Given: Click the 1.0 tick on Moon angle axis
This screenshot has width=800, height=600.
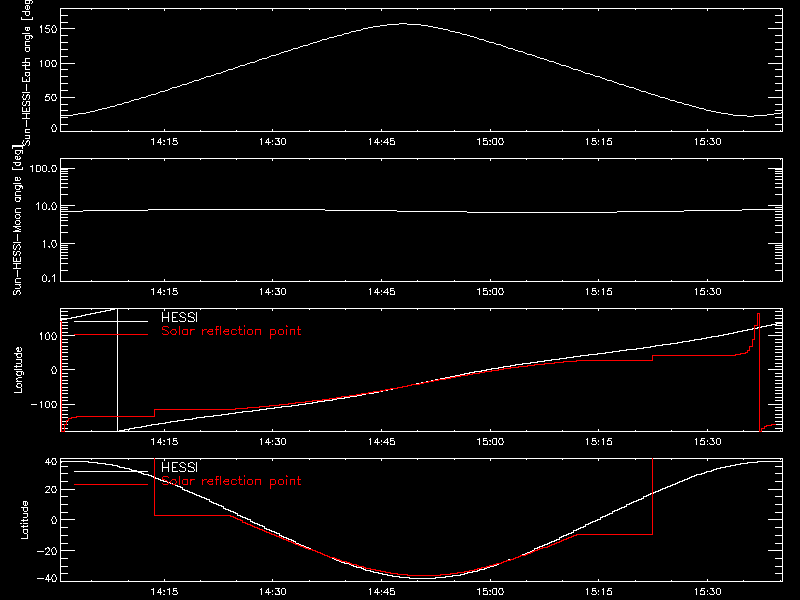Looking at the screenshot, I should point(49,244).
